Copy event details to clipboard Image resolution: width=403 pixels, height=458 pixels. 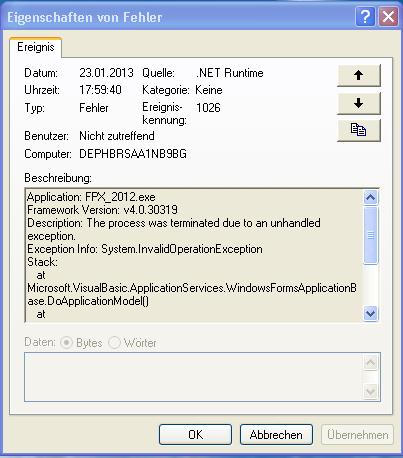coord(359,130)
